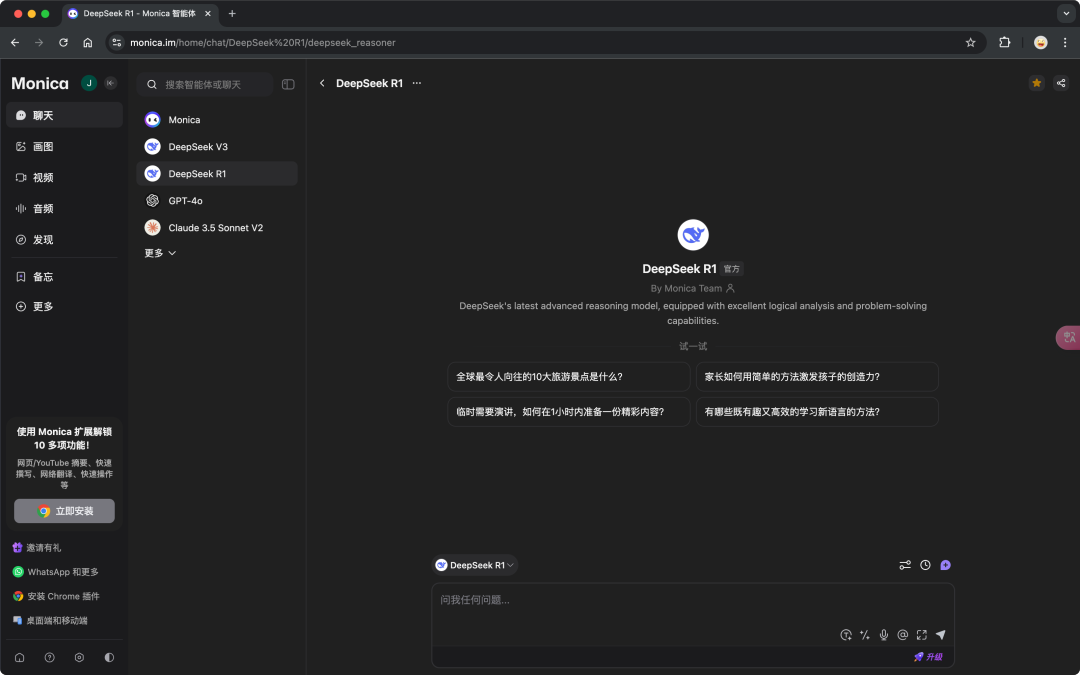The height and width of the screenshot is (675, 1080).
Task: Open chat history using the clock icon
Action: [x=924, y=565]
